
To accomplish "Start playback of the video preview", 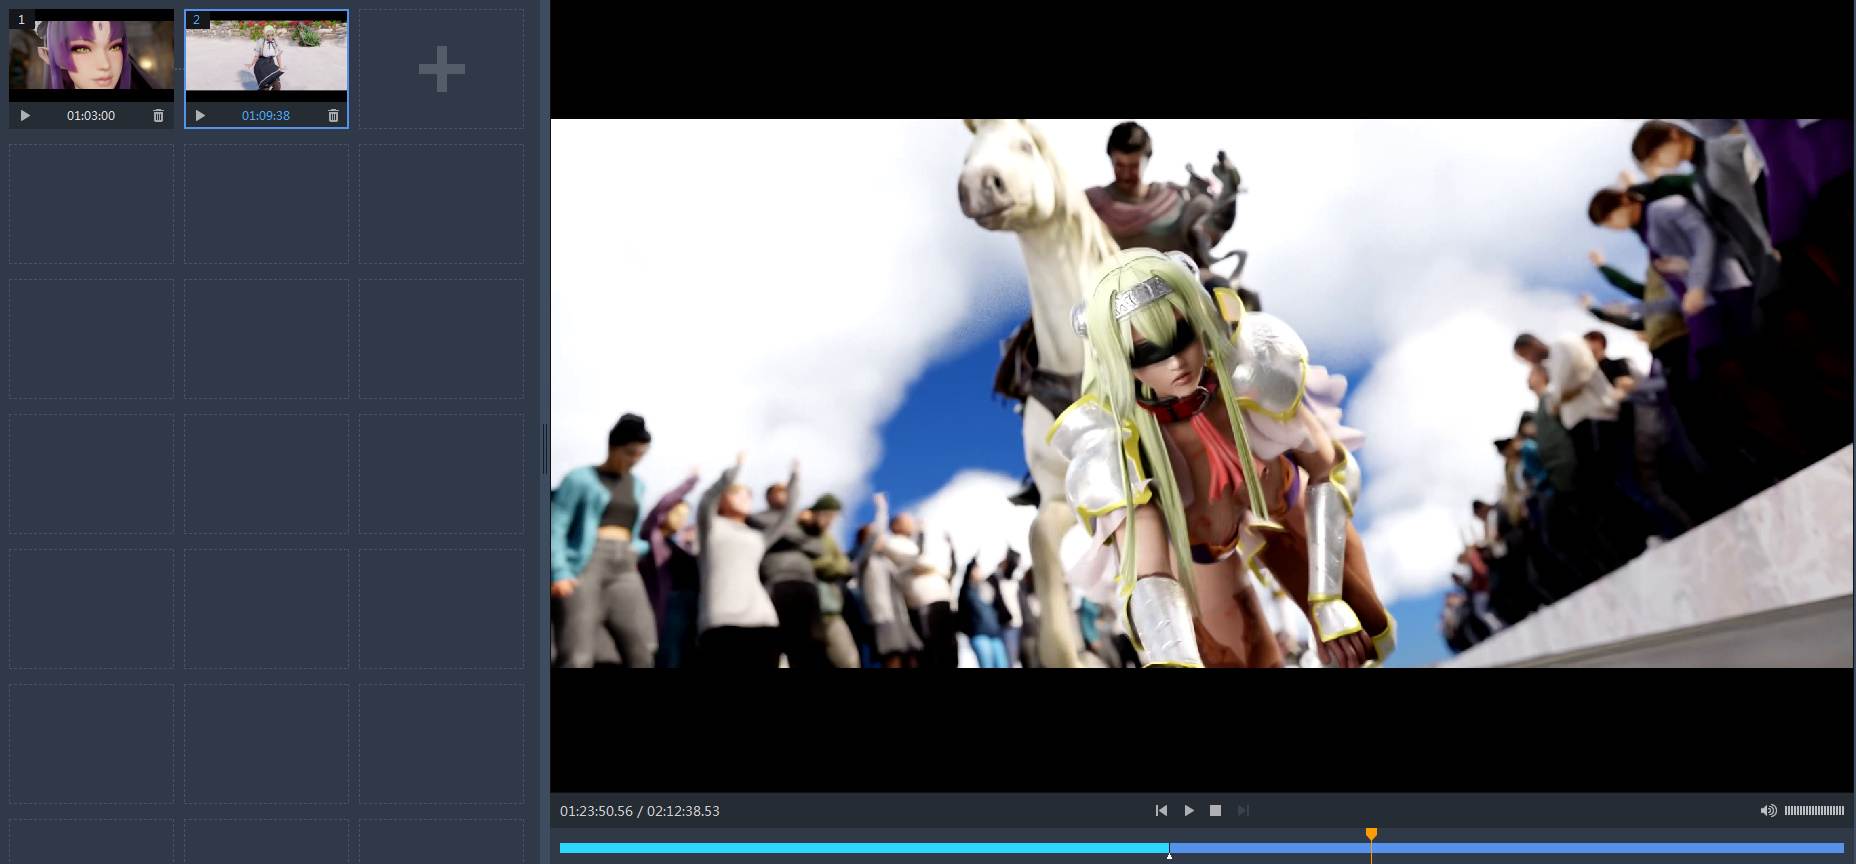I will [1189, 811].
